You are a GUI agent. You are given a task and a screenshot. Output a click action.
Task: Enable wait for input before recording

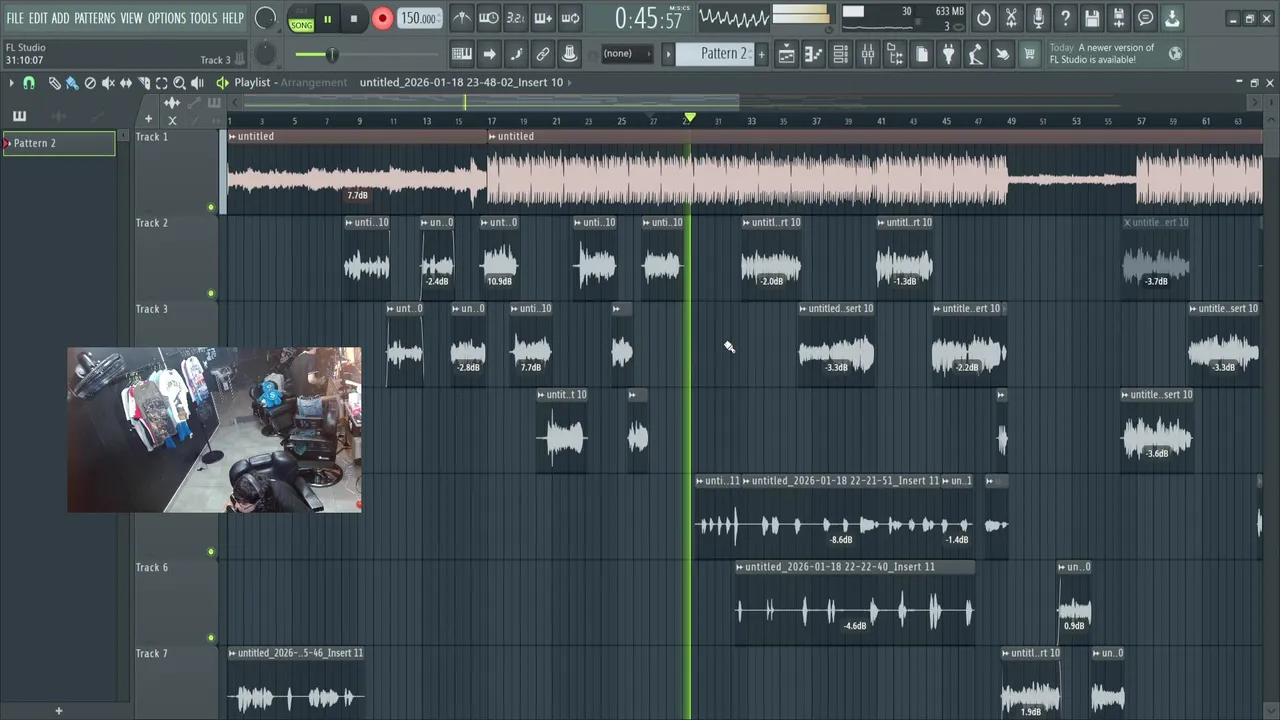[x=488, y=18]
